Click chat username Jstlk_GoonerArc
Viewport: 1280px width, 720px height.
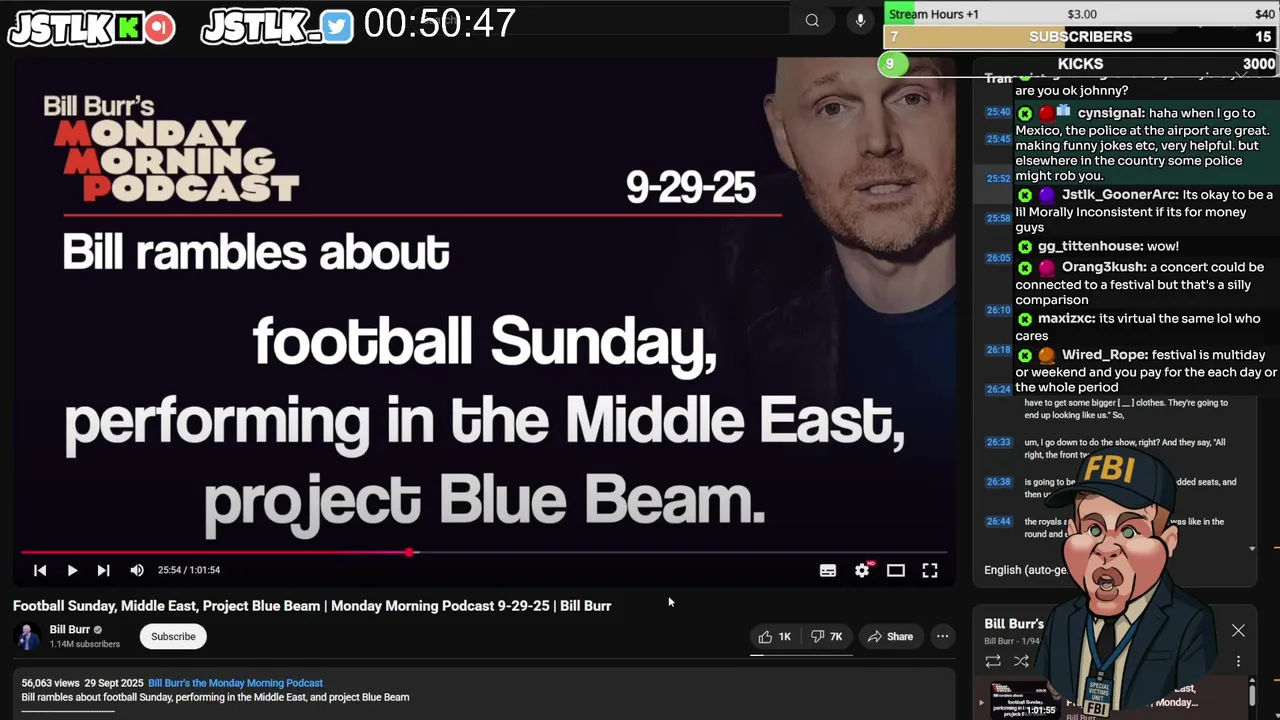point(1119,195)
